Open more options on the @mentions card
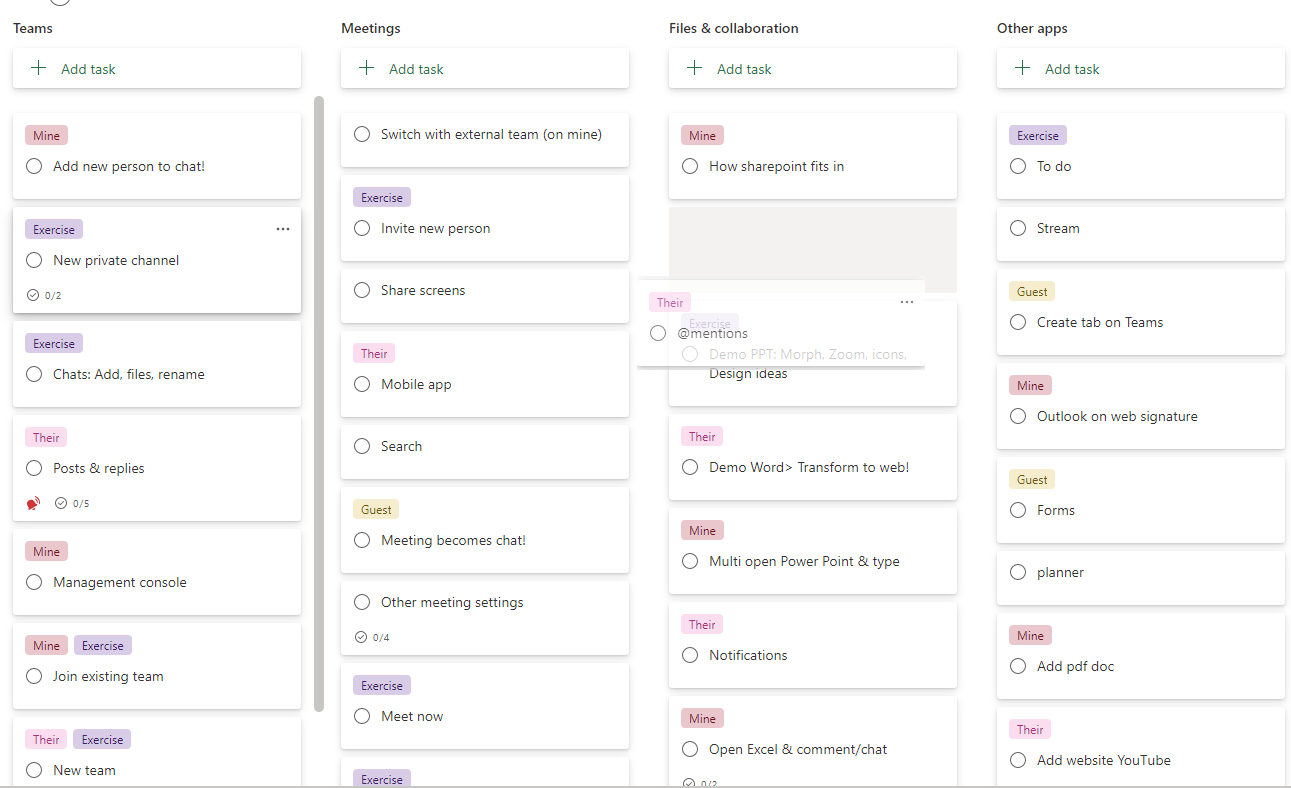The image size is (1291, 788). [907, 302]
